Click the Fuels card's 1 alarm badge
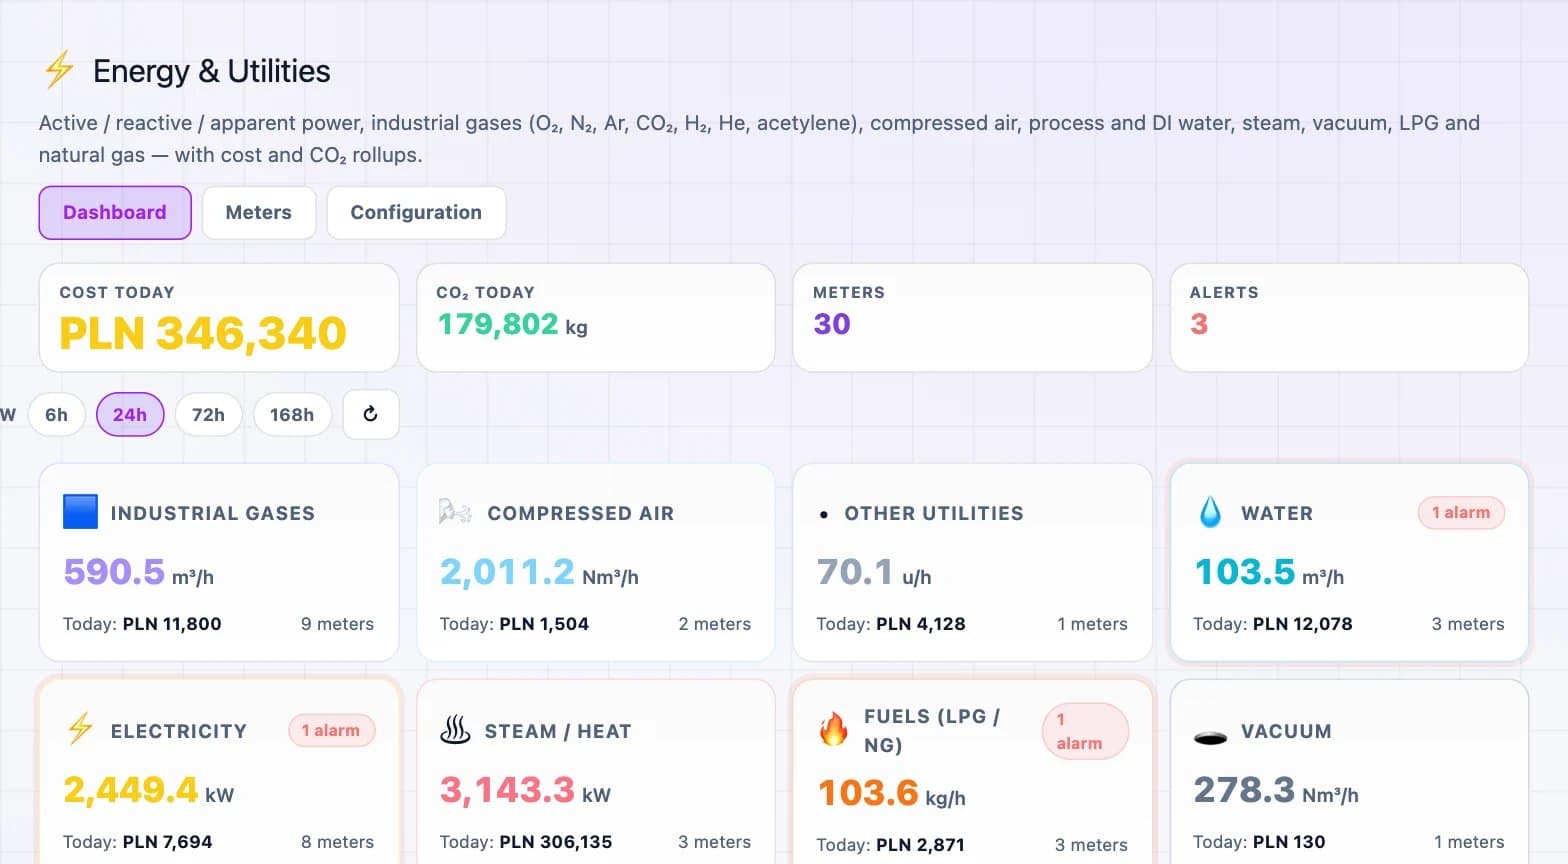This screenshot has width=1568, height=864. [x=1085, y=731]
